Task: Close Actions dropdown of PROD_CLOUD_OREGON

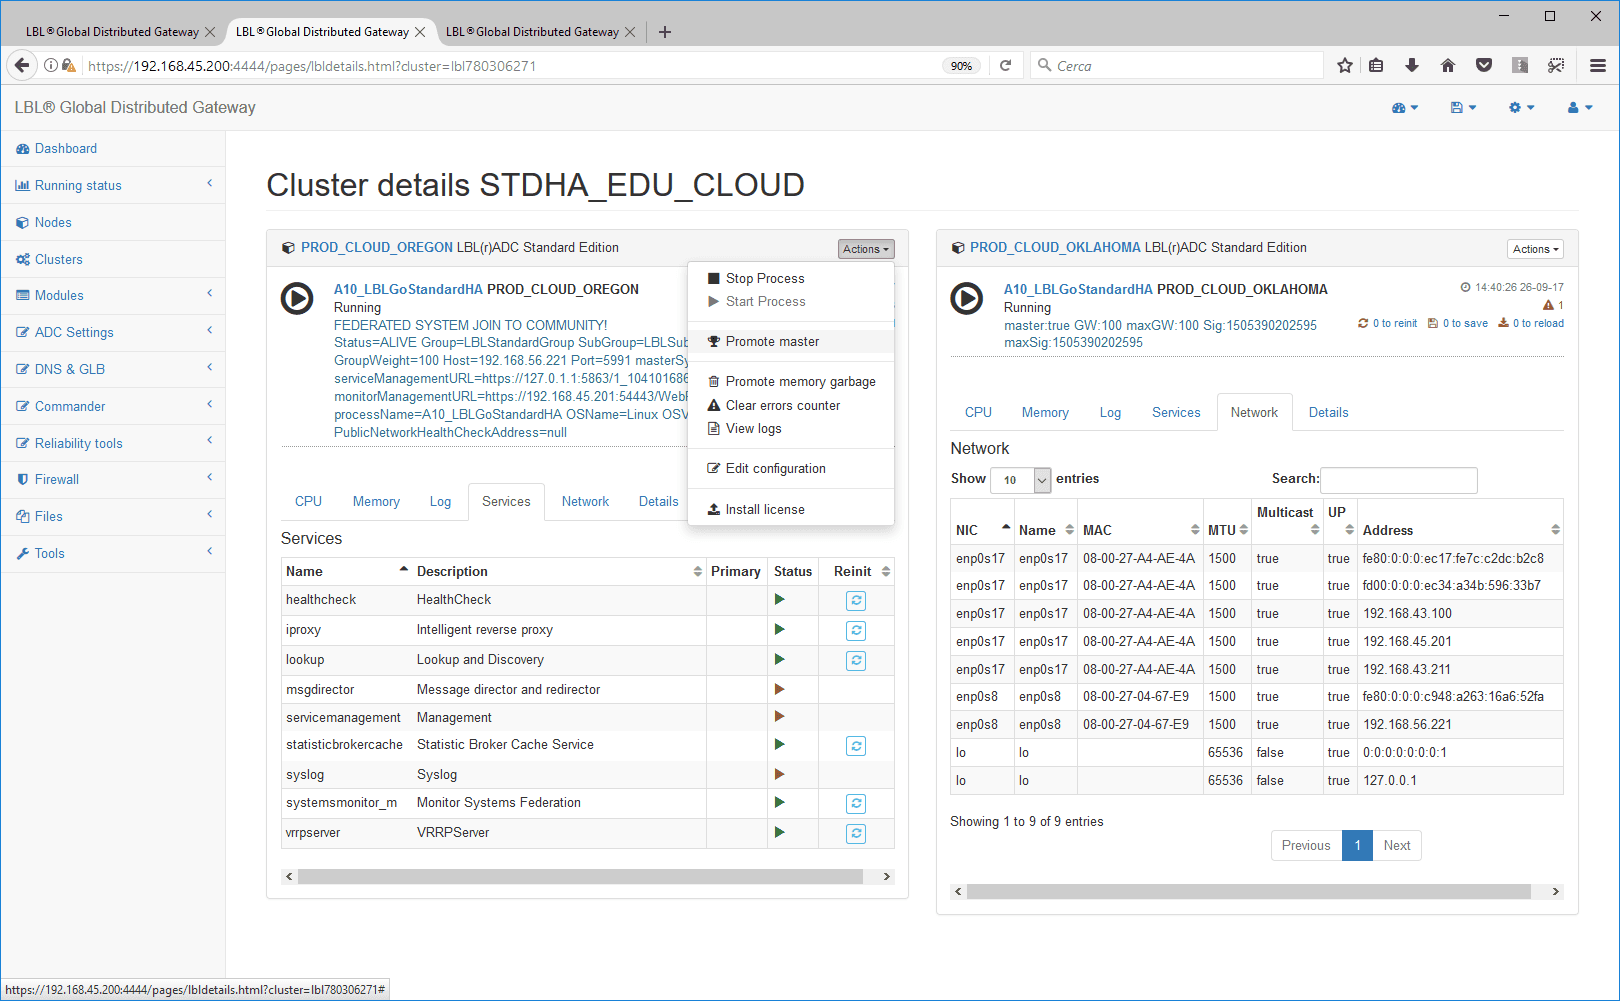Action: (x=865, y=249)
